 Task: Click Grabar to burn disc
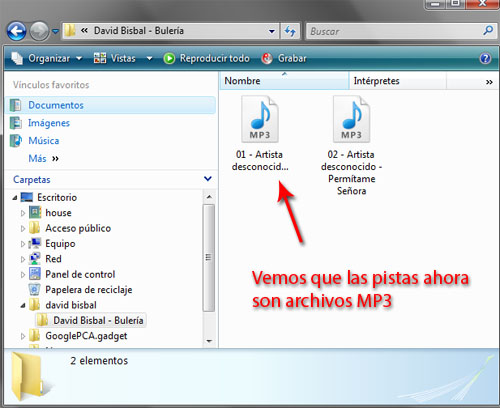(292, 58)
